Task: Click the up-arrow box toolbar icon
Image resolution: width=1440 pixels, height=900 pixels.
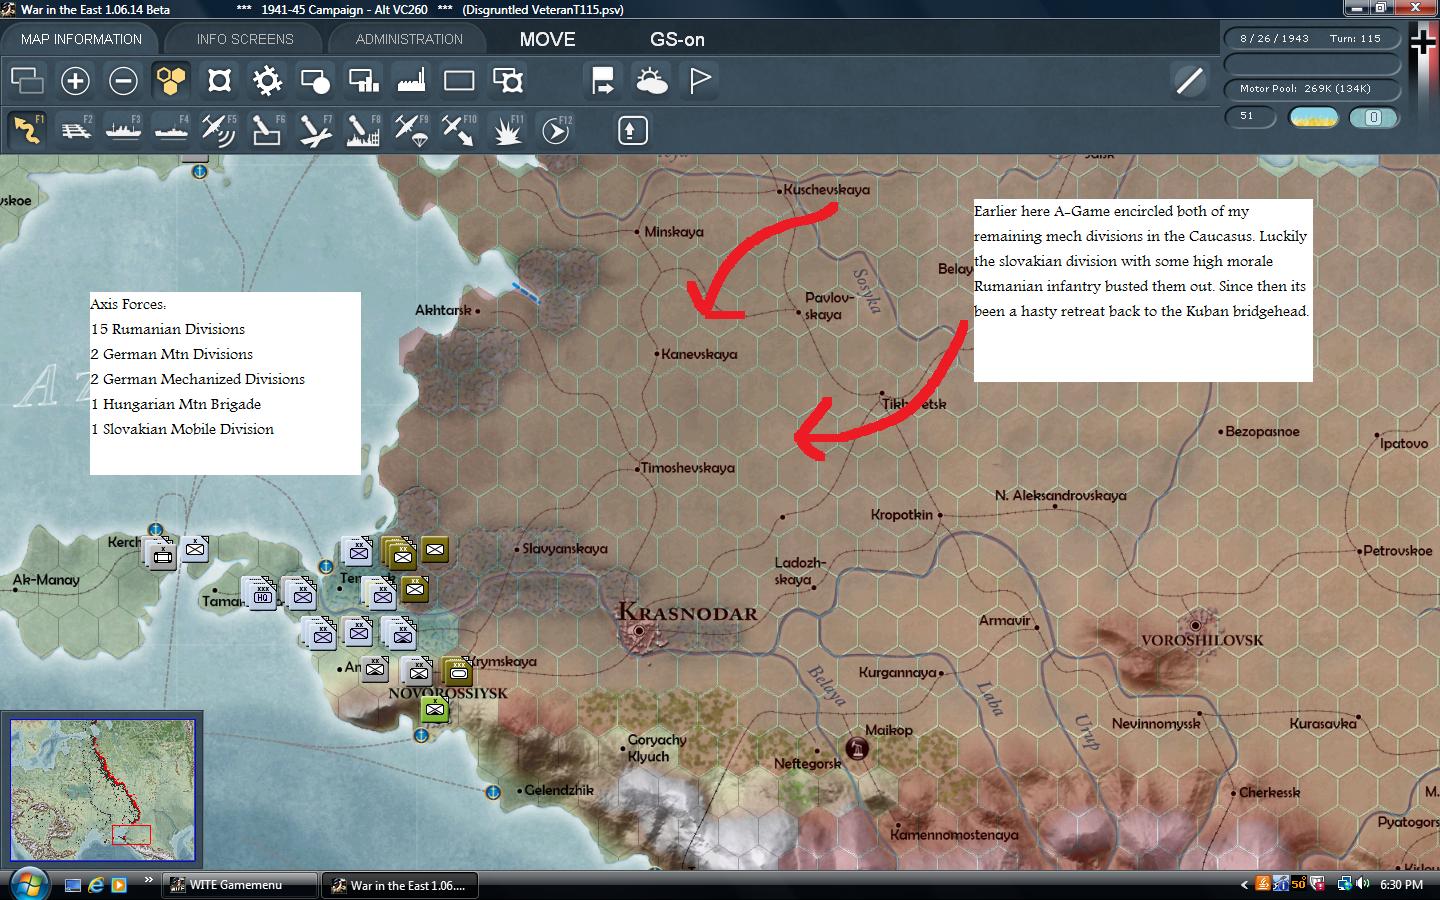Action: pos(632,130)
